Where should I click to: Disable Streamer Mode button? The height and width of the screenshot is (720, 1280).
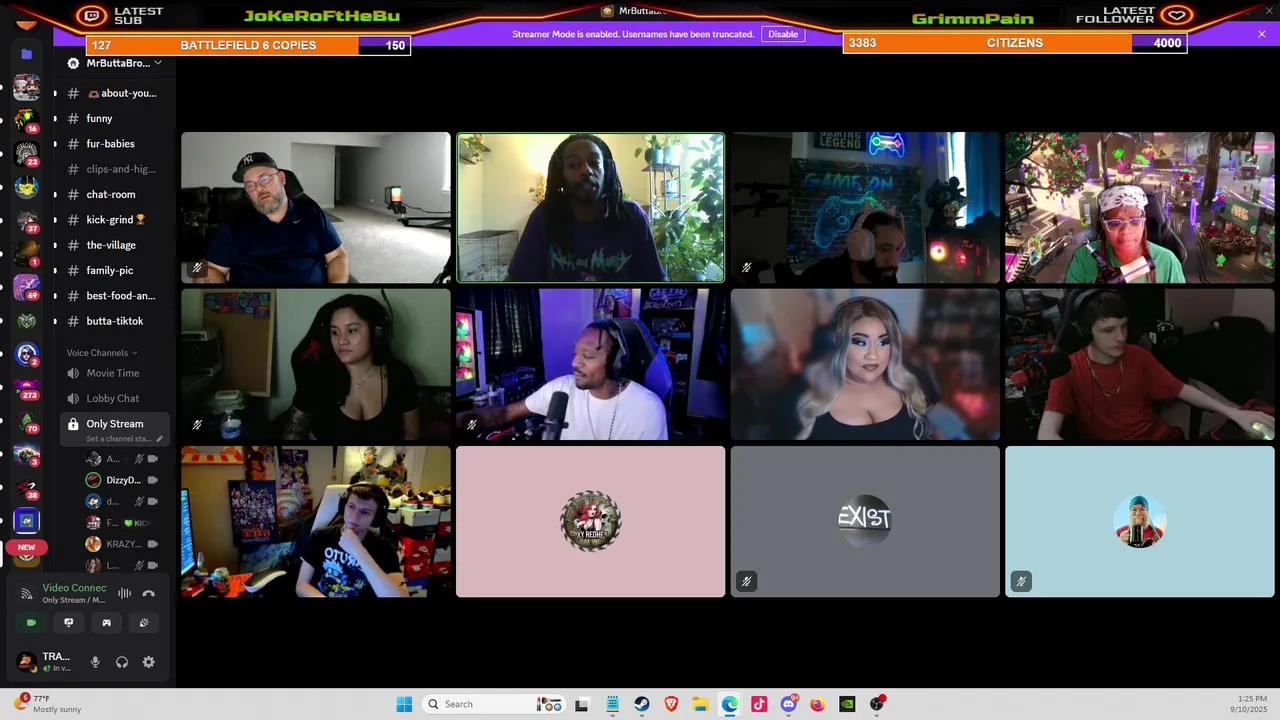[x=783, y=34]
